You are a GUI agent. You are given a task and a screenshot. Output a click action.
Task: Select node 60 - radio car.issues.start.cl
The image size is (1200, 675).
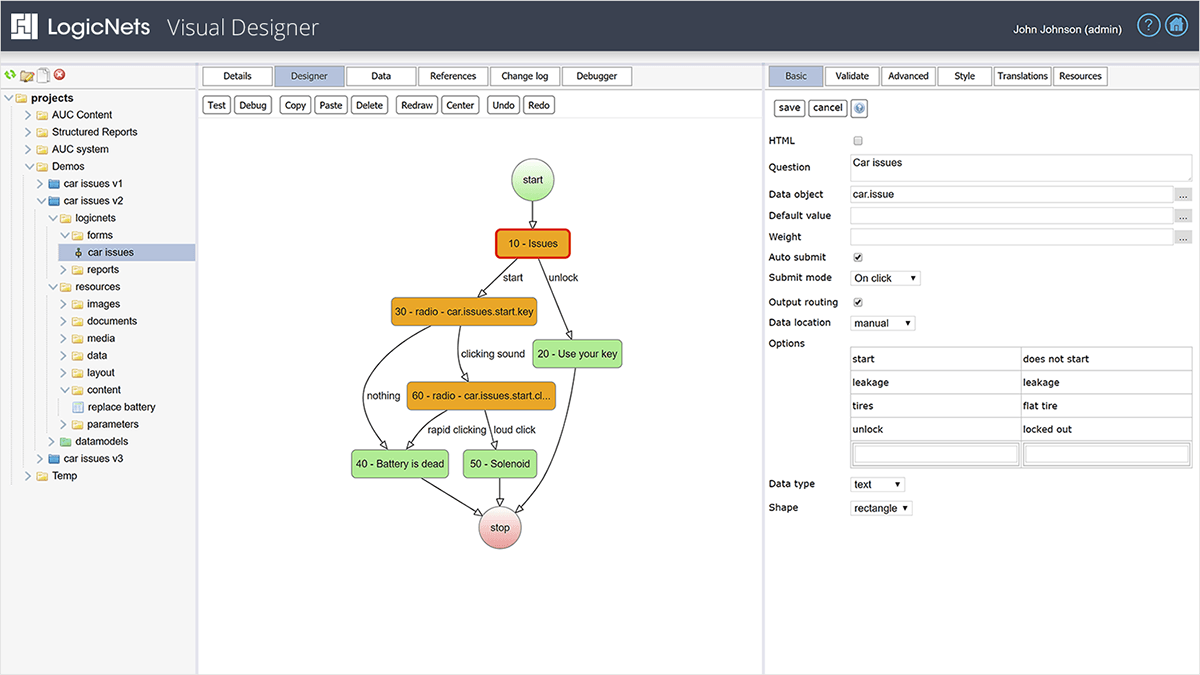pyautogui.click(x=480, y=395)
